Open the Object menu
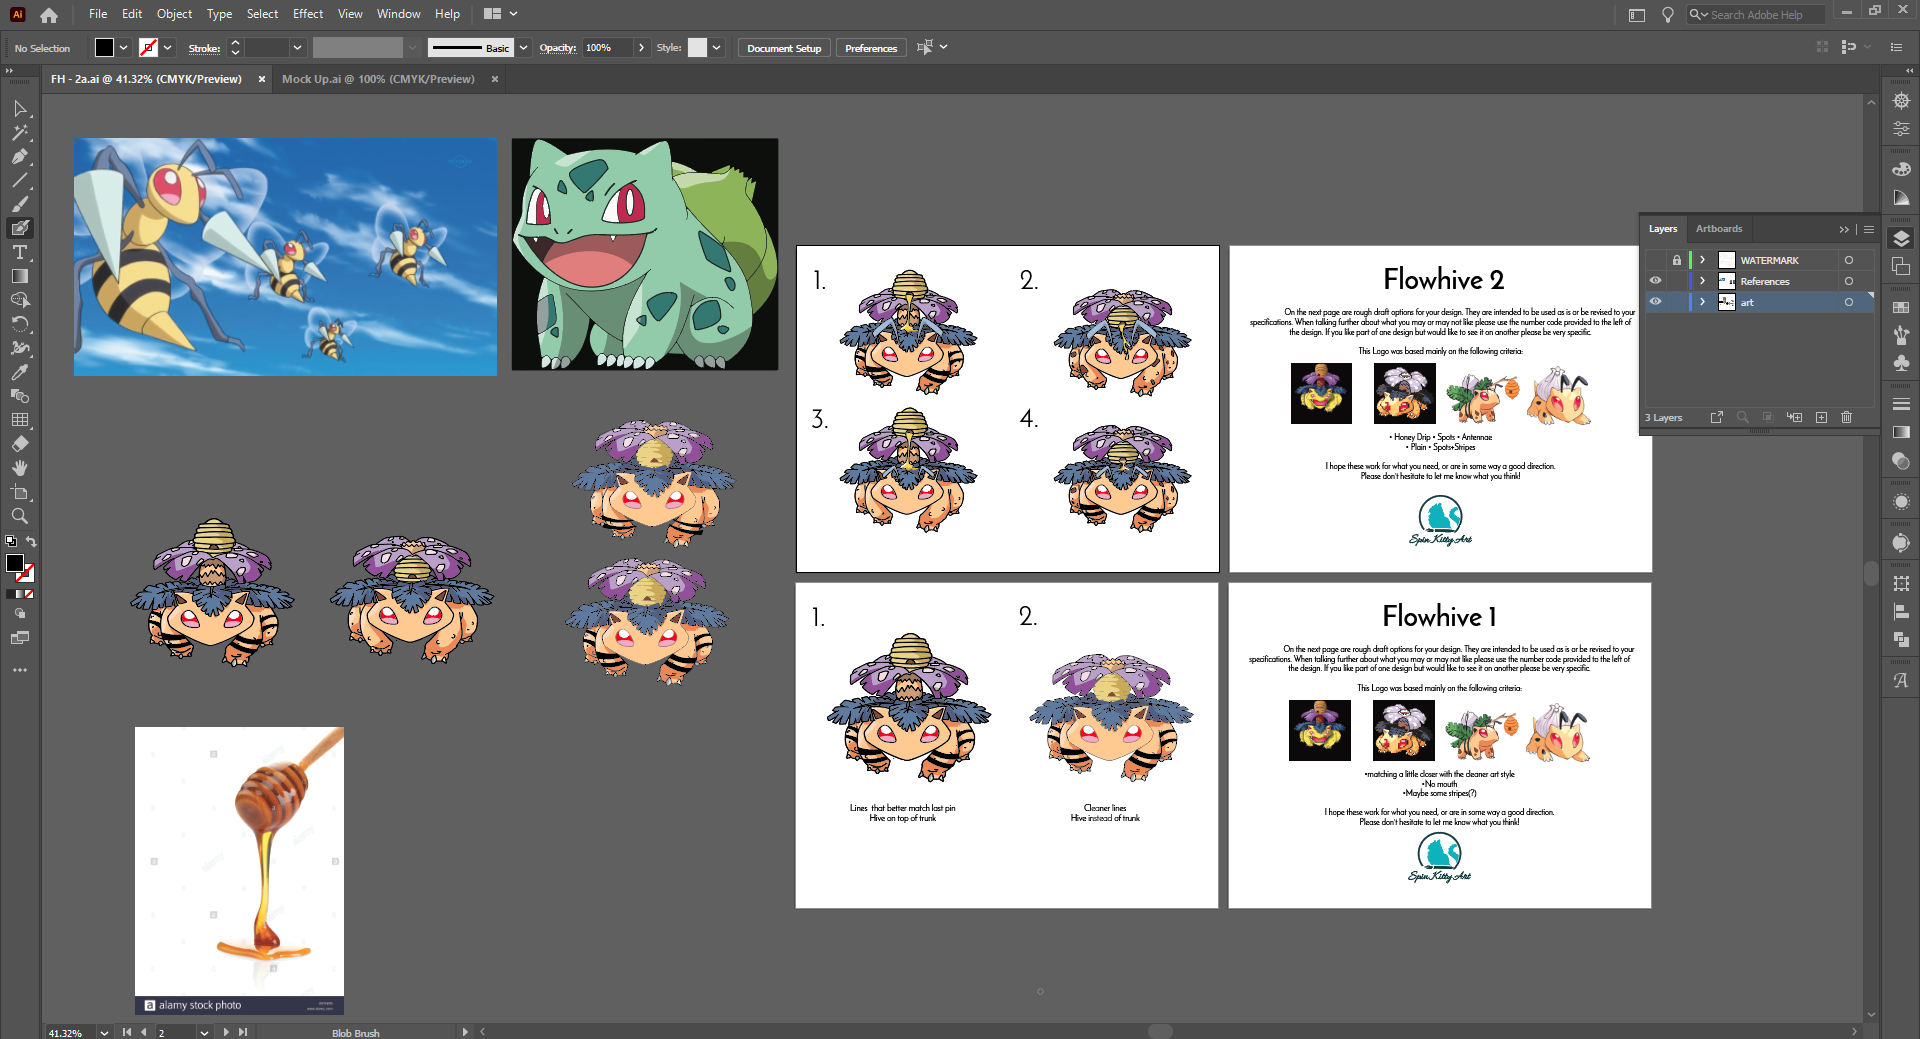This screenshot has width=1920, height=1039. (174, 14)
